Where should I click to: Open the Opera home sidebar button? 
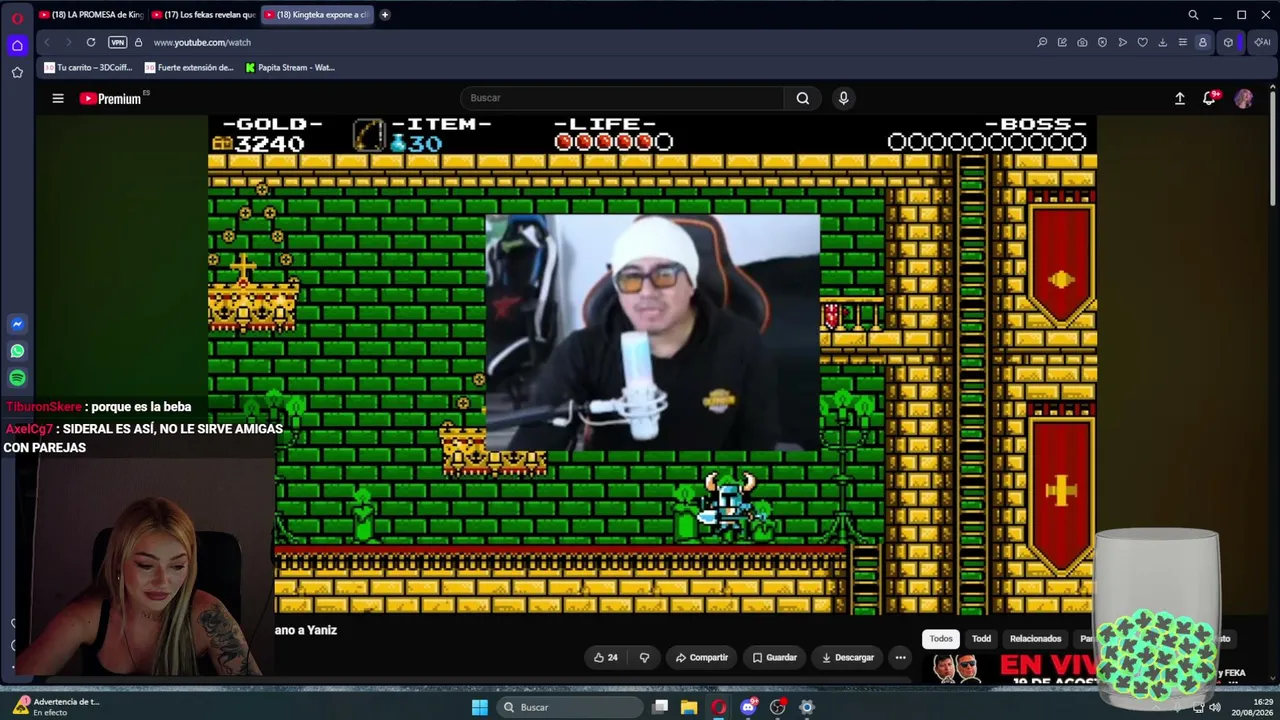[x=17, y=45]
